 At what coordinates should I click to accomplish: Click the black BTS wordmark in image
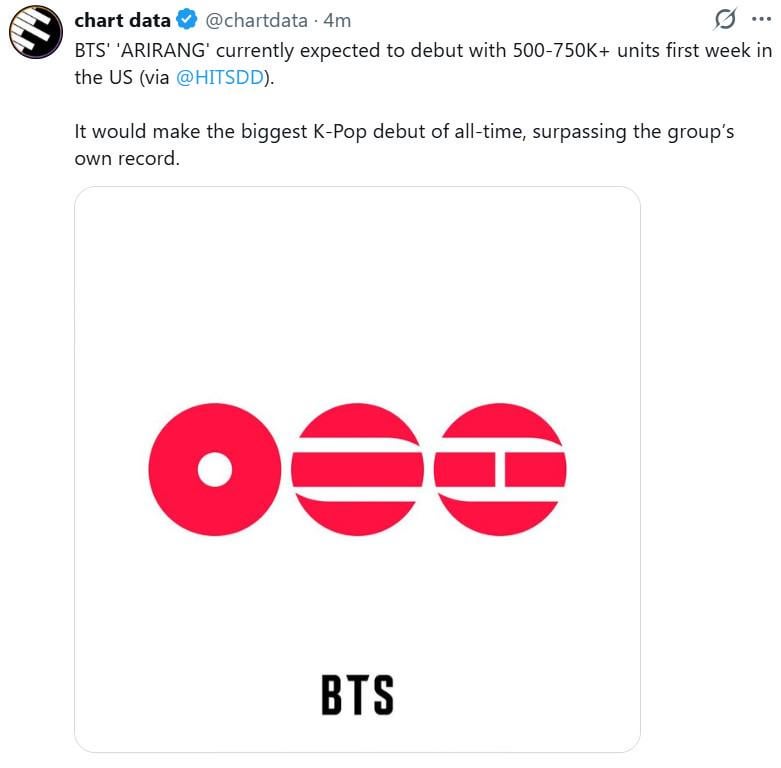[357, 695]
